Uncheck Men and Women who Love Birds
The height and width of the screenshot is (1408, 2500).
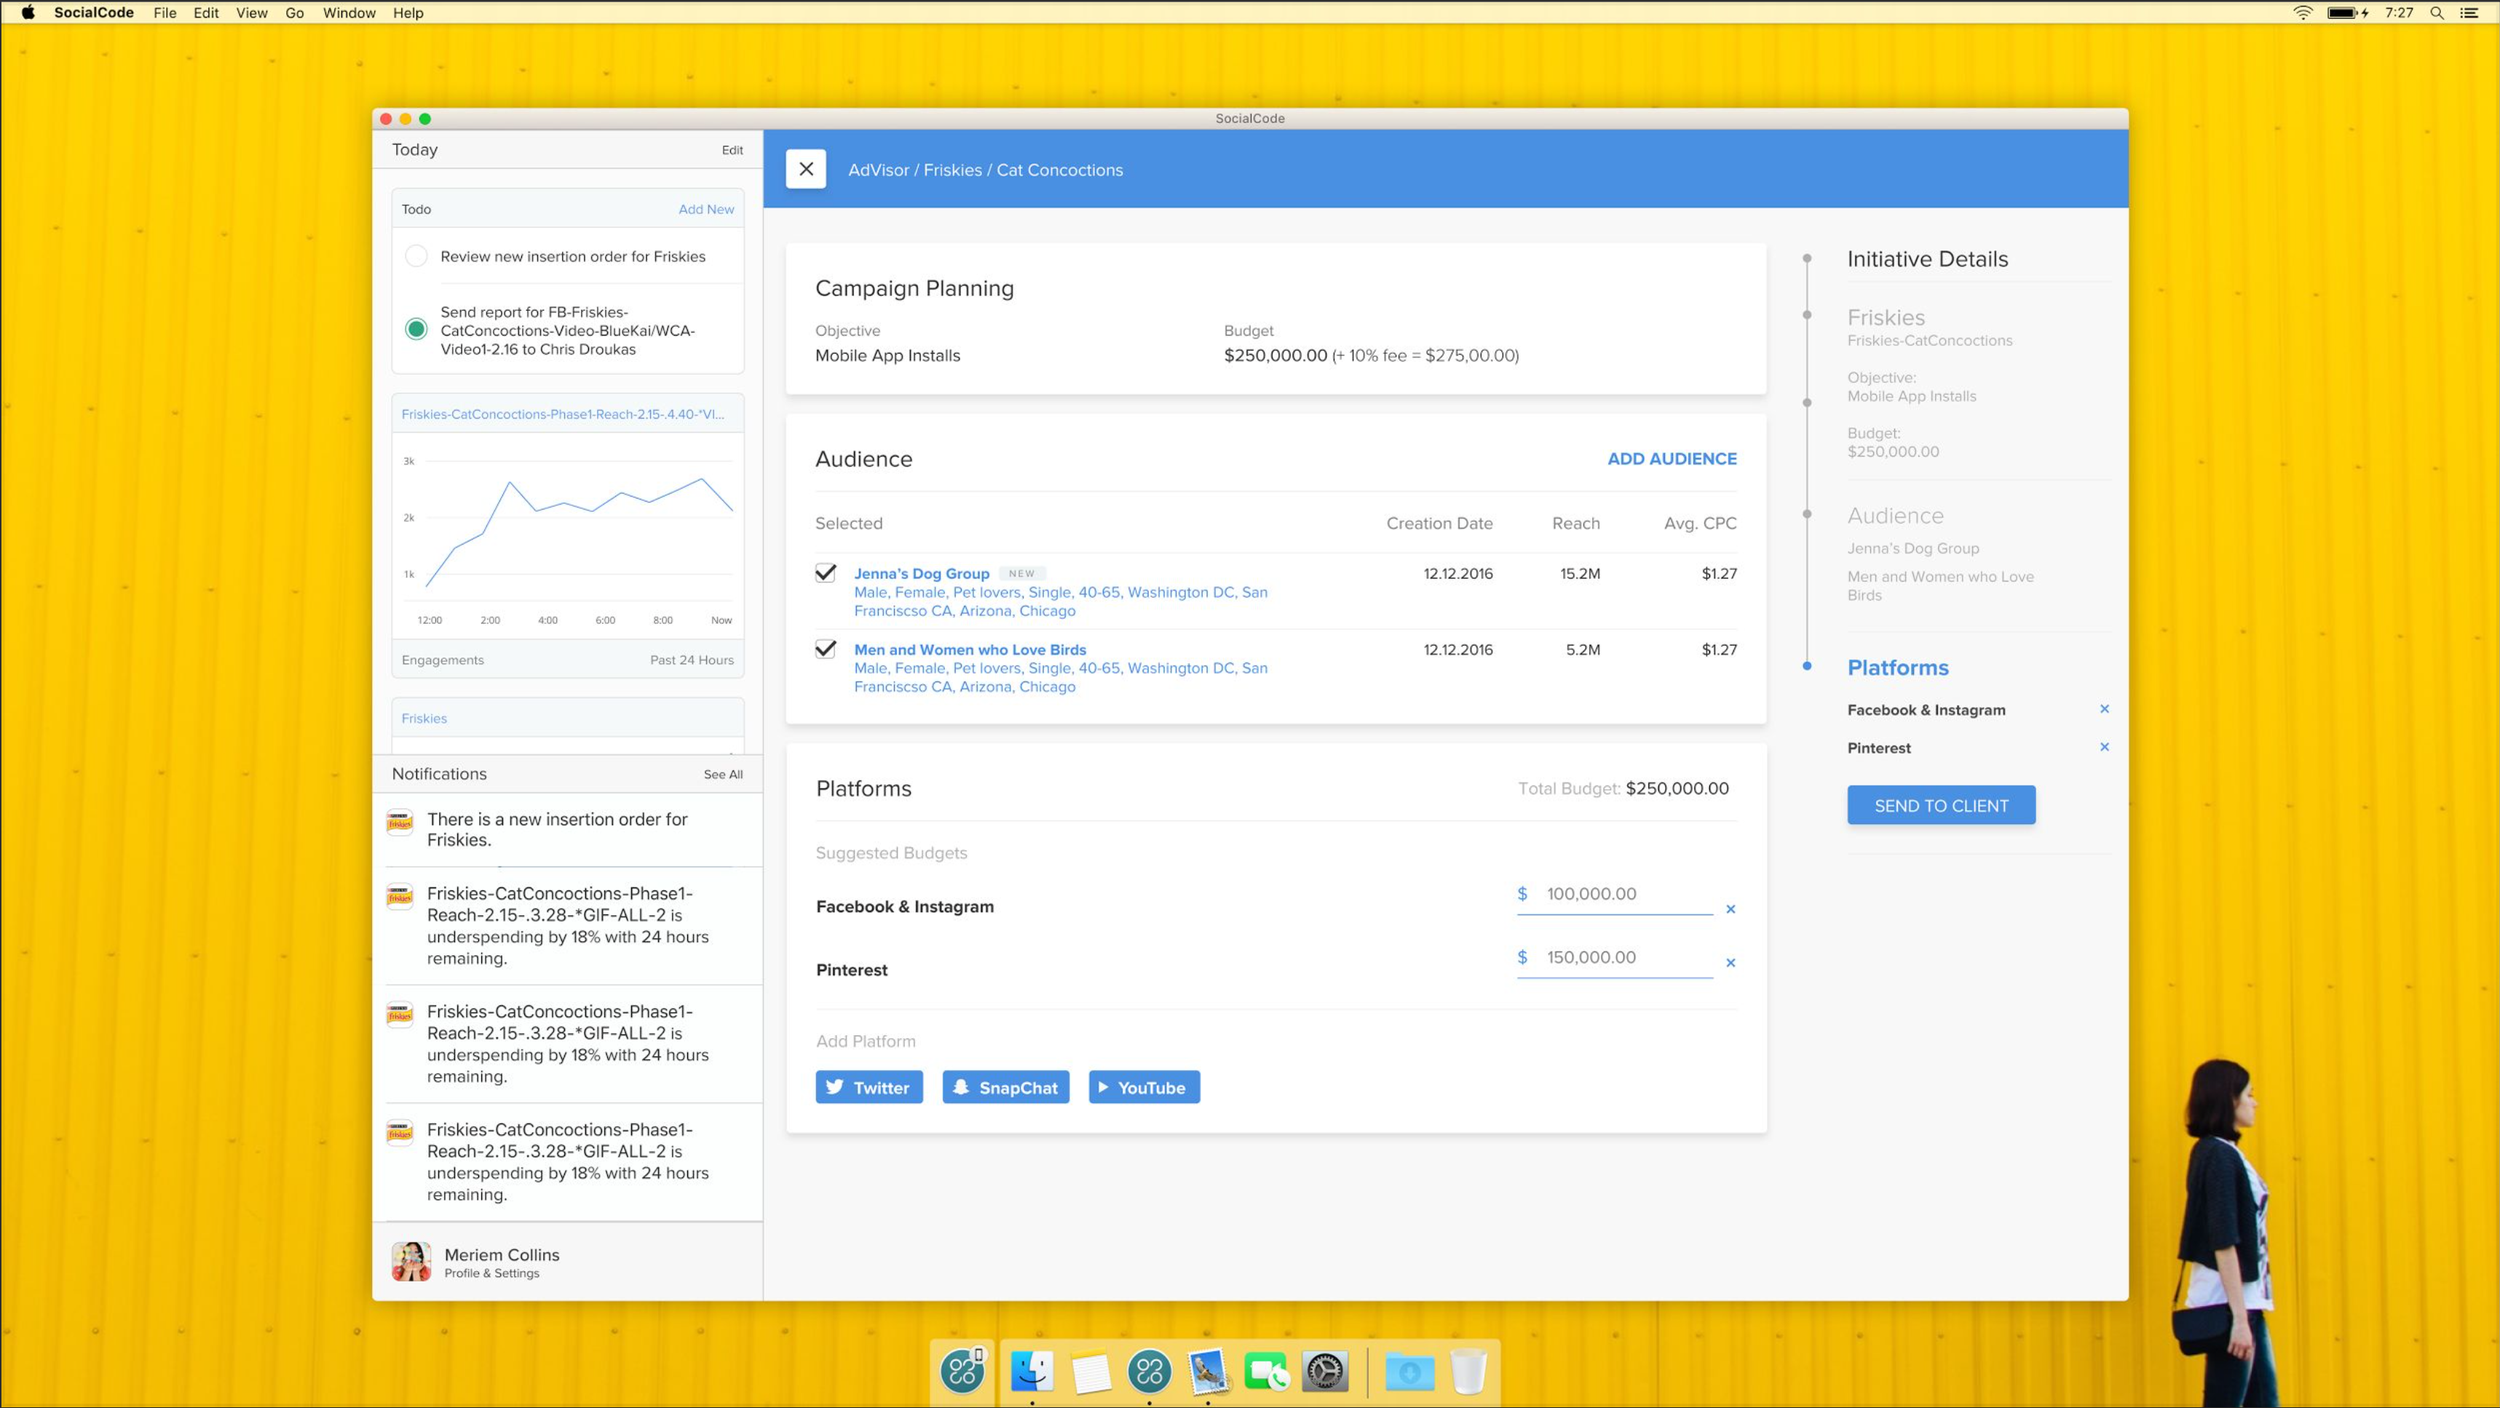point(825,649)
